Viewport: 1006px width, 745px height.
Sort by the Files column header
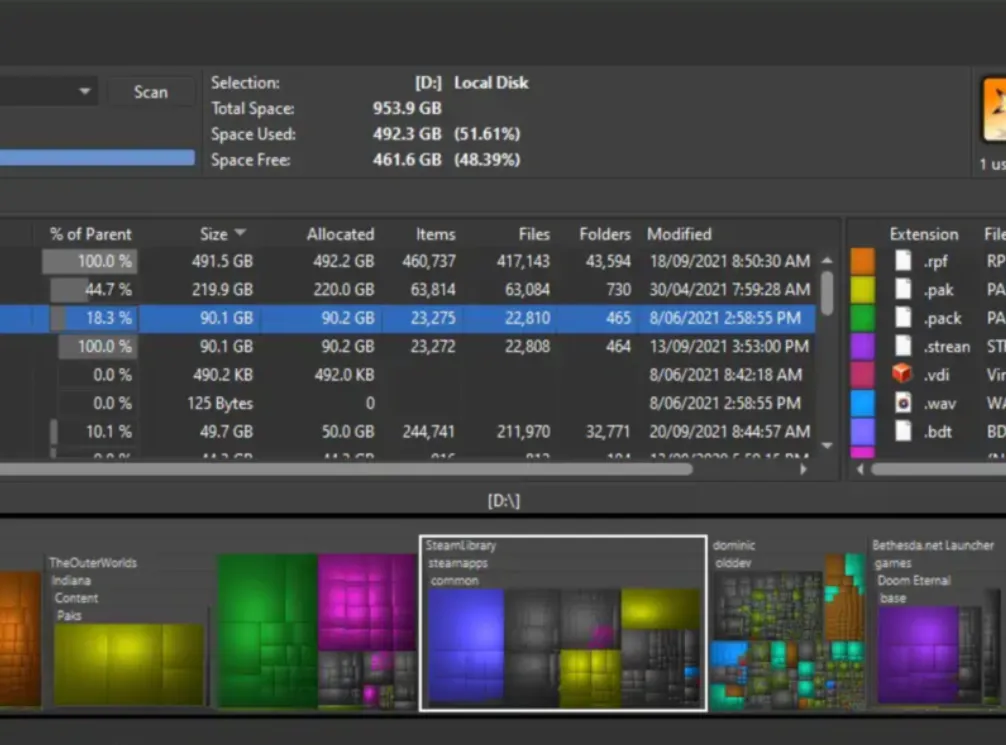pos(534,234)
